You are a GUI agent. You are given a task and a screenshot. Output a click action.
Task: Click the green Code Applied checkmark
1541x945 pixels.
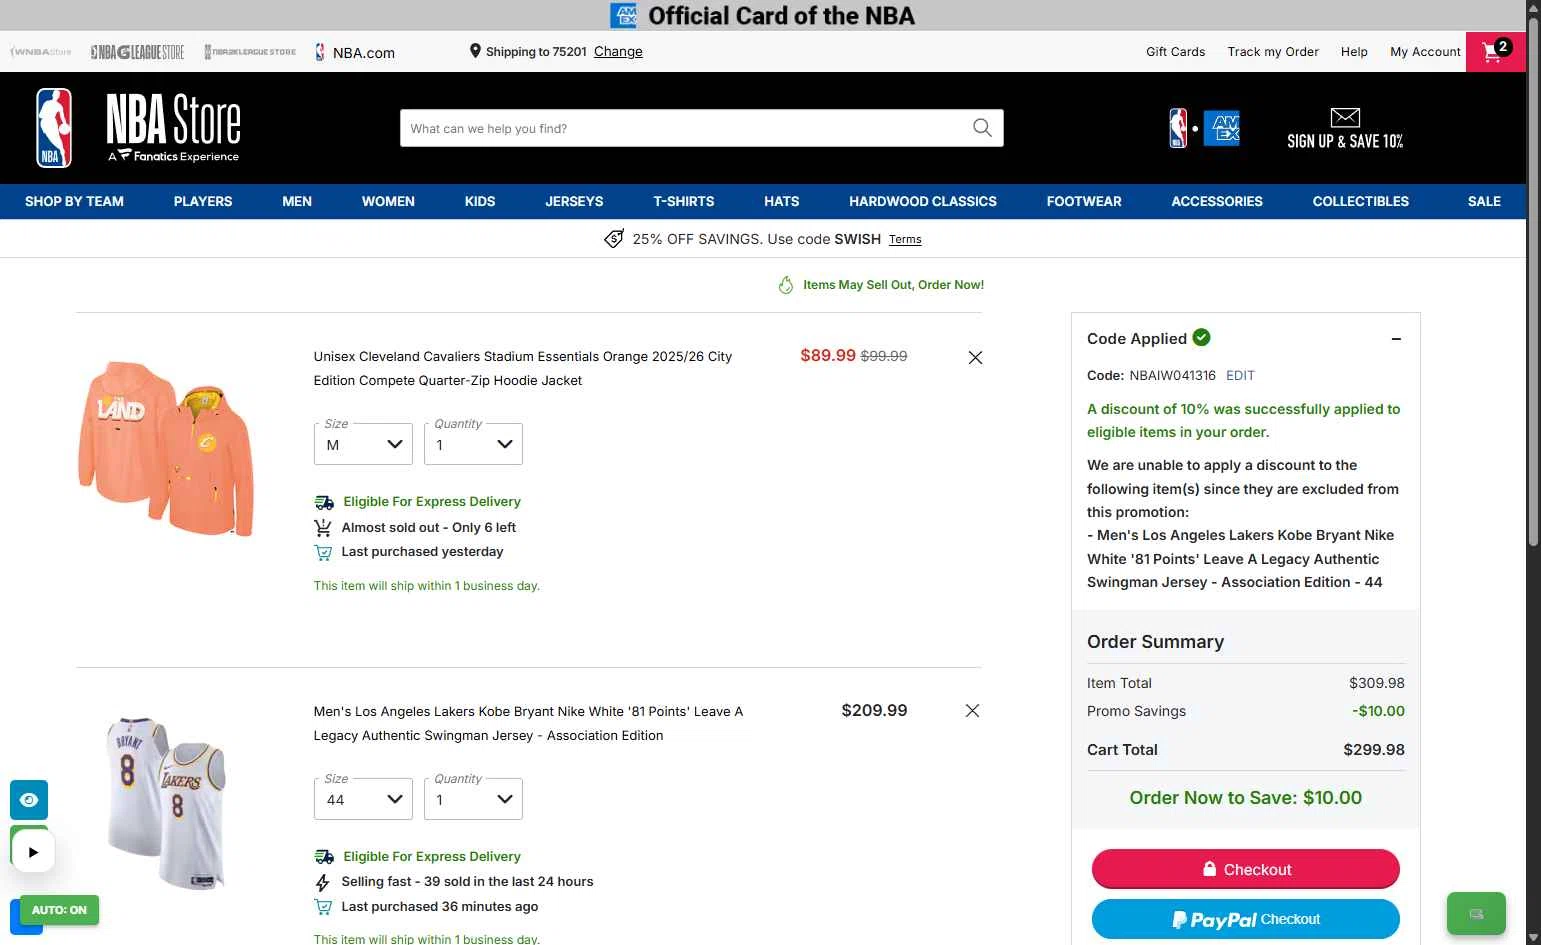[x=1202, y=338]
